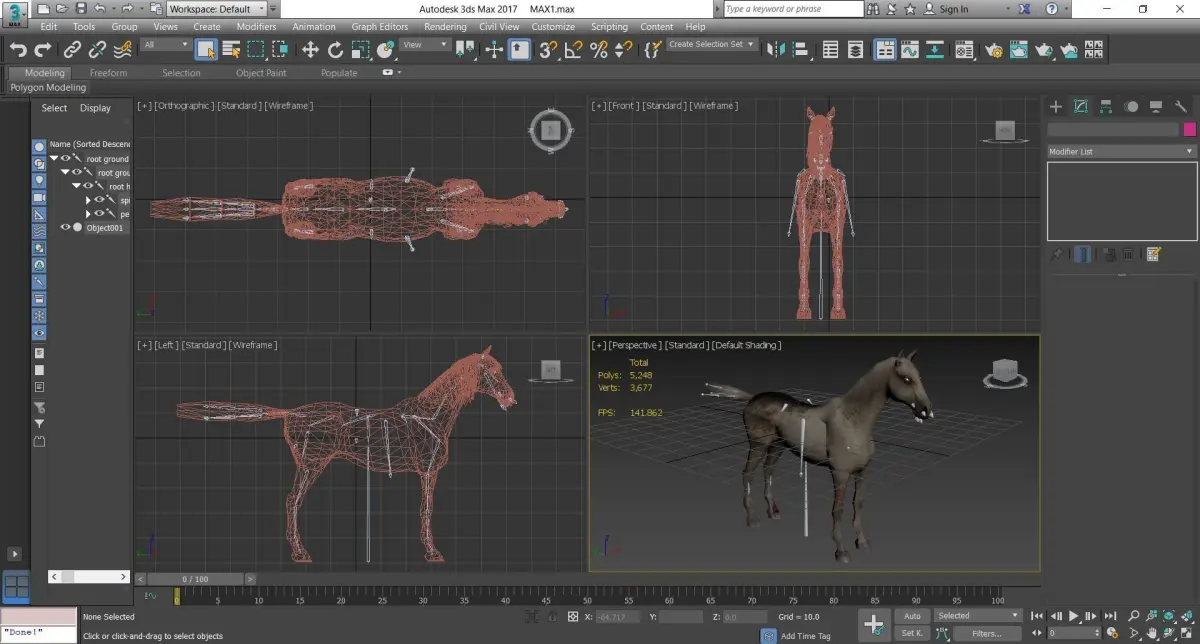Screen dimensions: 1200x644
Task: Switch to the Freeform ribbon tab
Action: (x=108, y=73)
